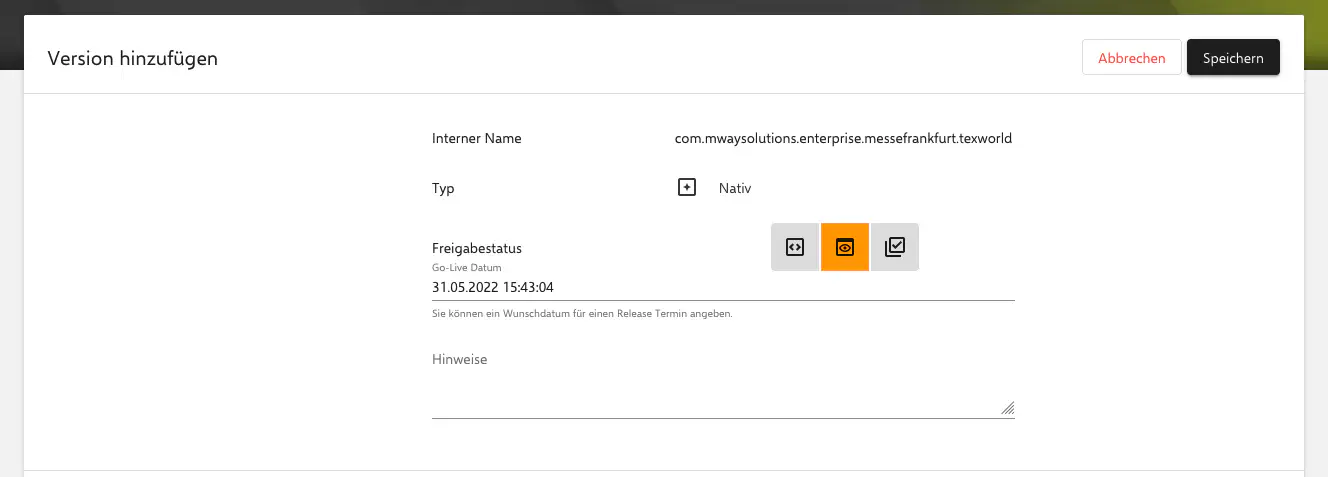The image size is (1328, 477).
Task: Select the orange eye preview release status
Action: [x=845, y=247]
